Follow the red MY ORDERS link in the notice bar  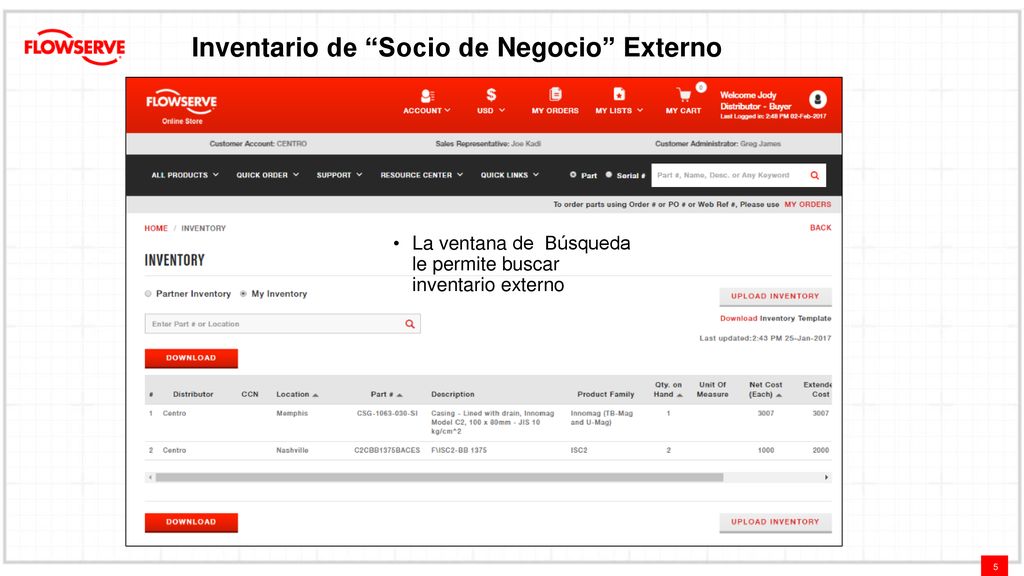click(x=808, y=204)
